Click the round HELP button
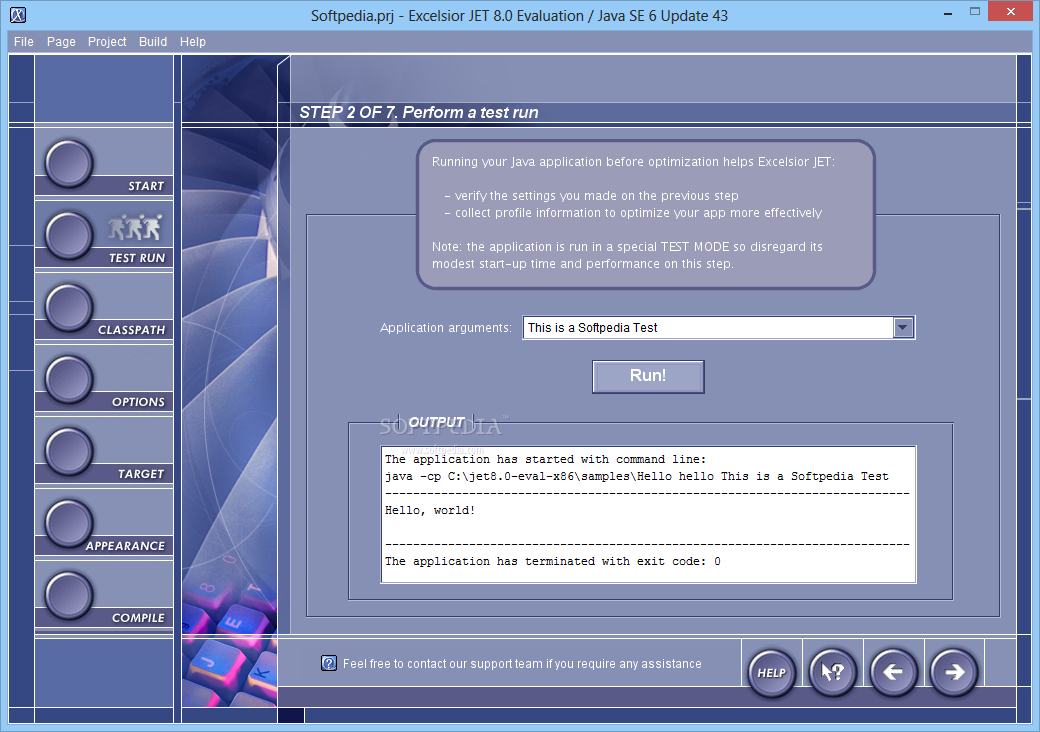This screenshot has width=1040, height=732. [x=771, y=672]
